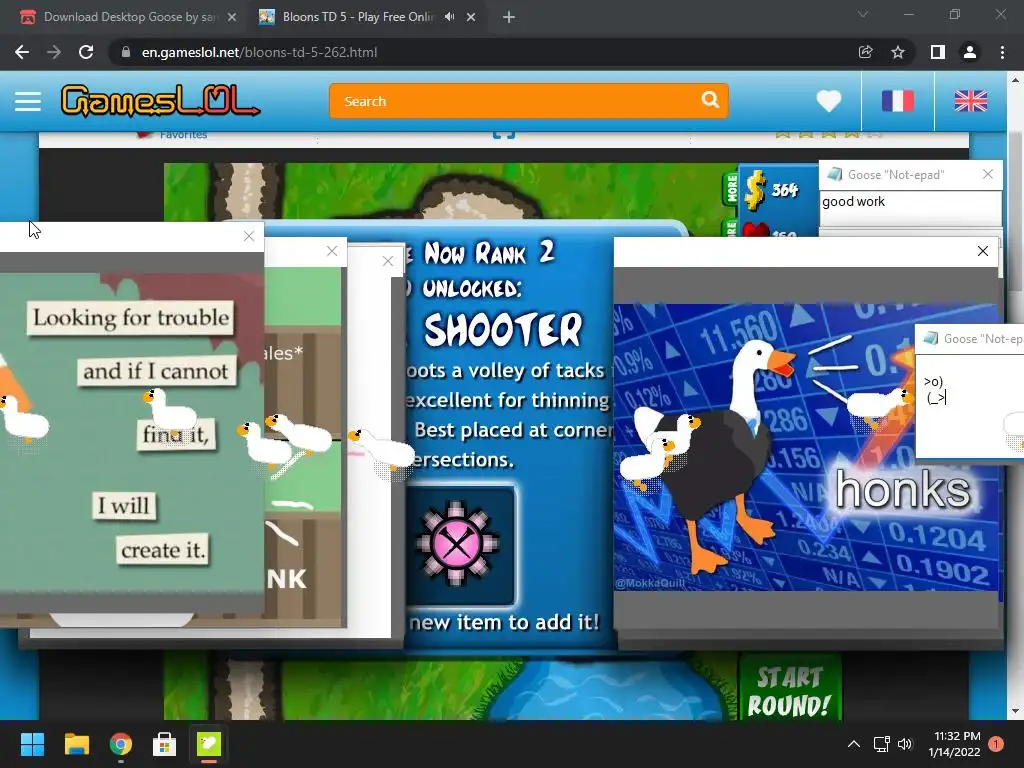The image size is (1024, 768).
Task: Click the "create it." caption
Action: click(x=163, y=550)
